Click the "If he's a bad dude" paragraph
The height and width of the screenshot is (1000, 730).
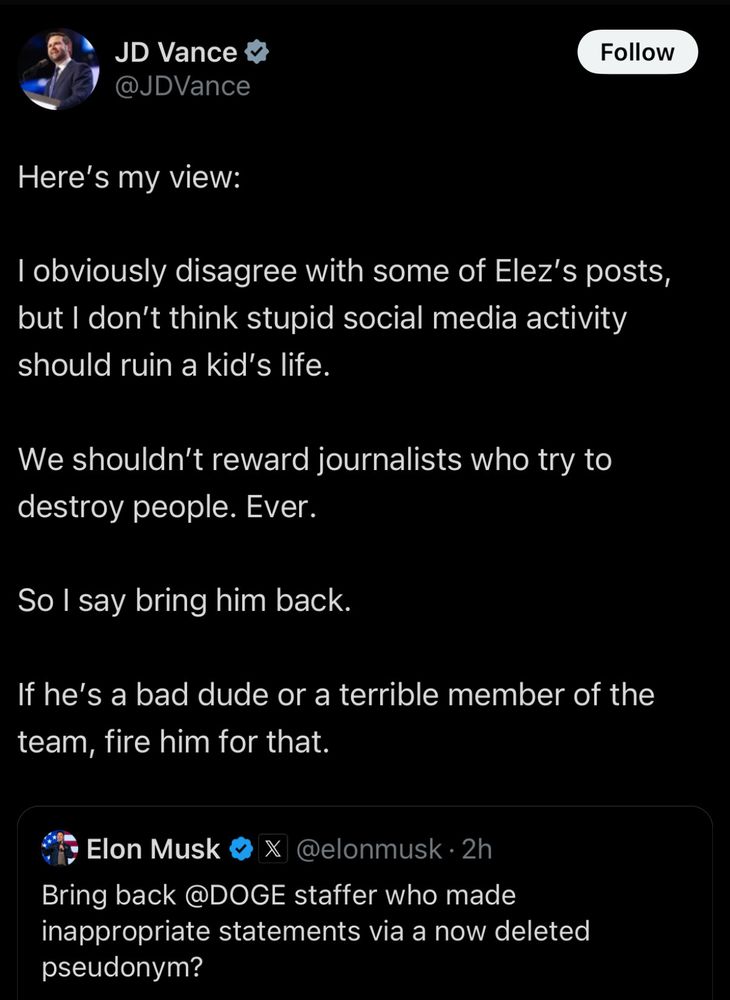click(335, 719)
